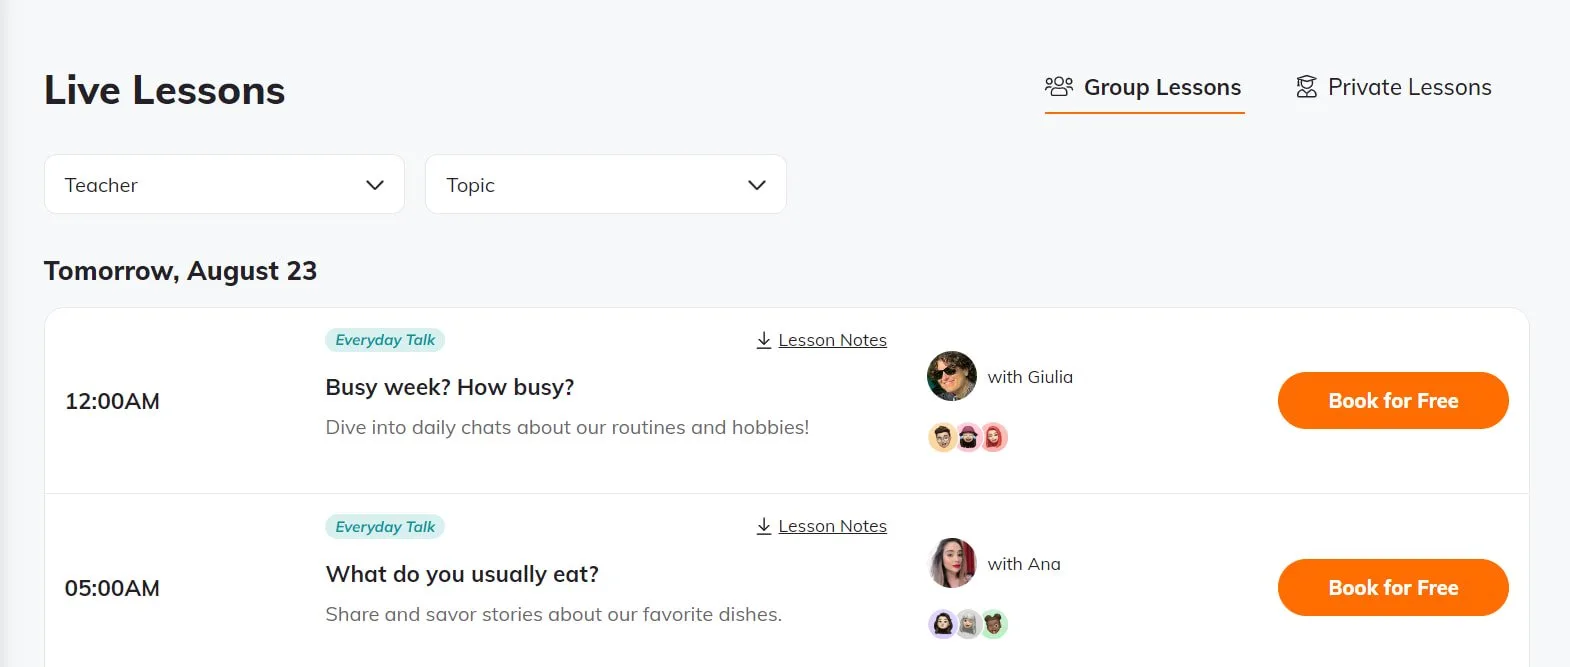This screenshot has height=667, width=1570.
Task: Click attendee avatars under Giulia's lesson
Action: [967, 437]
